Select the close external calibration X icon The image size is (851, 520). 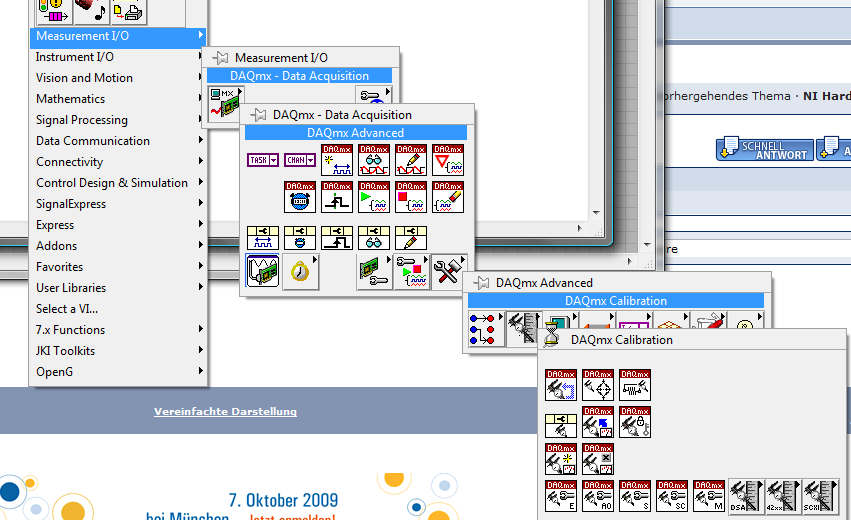point(598,459)
